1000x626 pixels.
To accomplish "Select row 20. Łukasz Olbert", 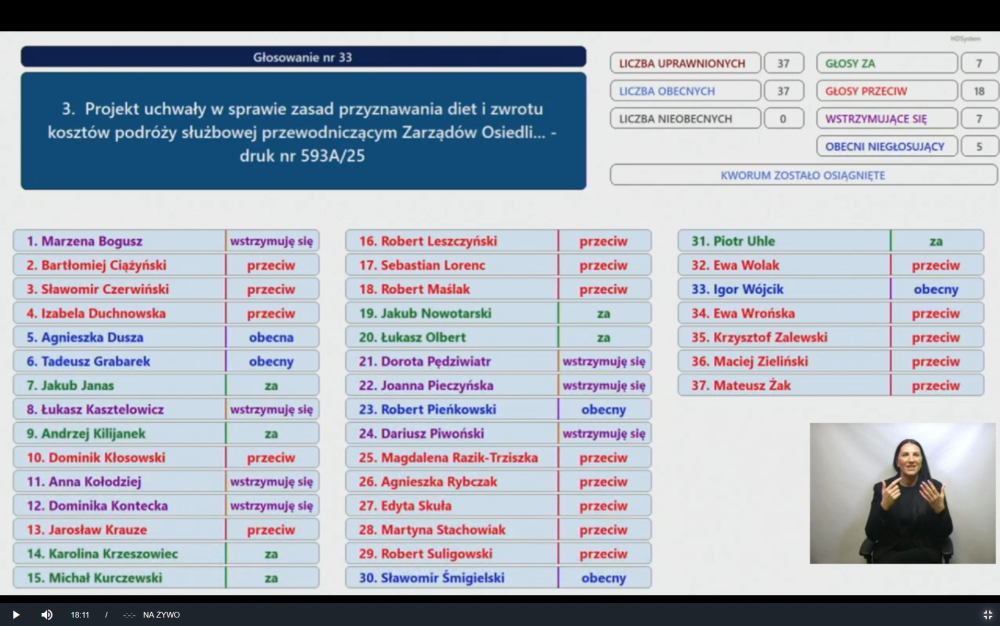I will coord(498,337).
